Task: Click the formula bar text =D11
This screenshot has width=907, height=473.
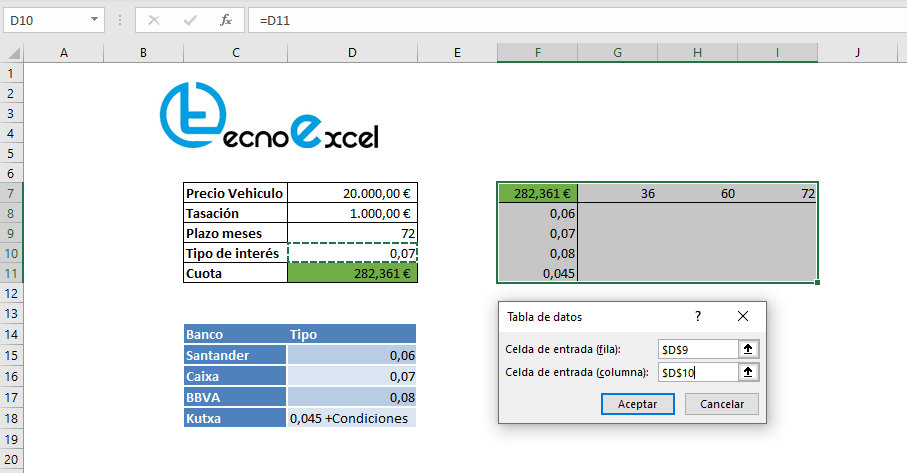Action: [275, 21]
